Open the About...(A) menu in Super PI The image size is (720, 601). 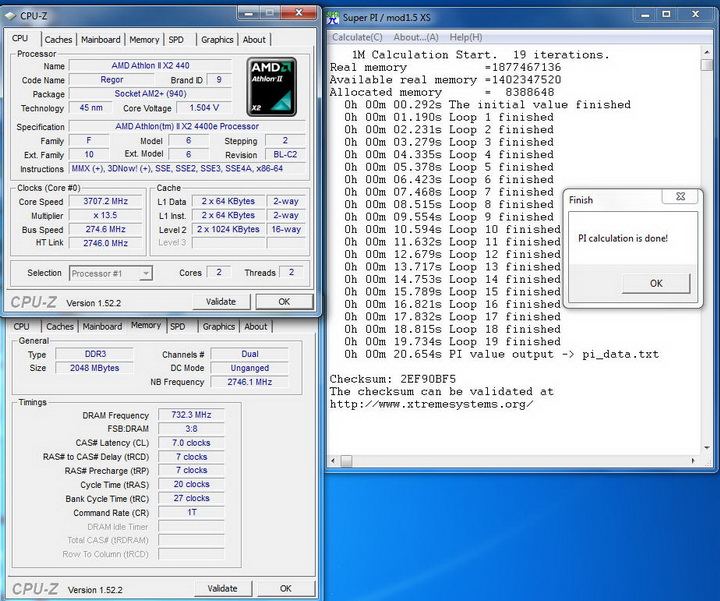pyautogui.click(x=417, y=37)
